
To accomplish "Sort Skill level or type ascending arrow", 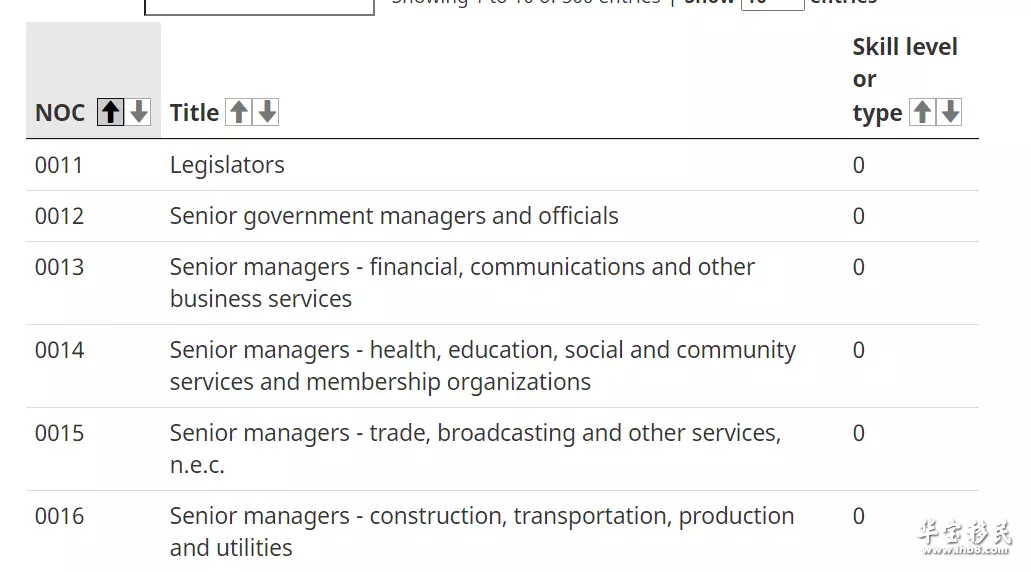I will 922,112.
